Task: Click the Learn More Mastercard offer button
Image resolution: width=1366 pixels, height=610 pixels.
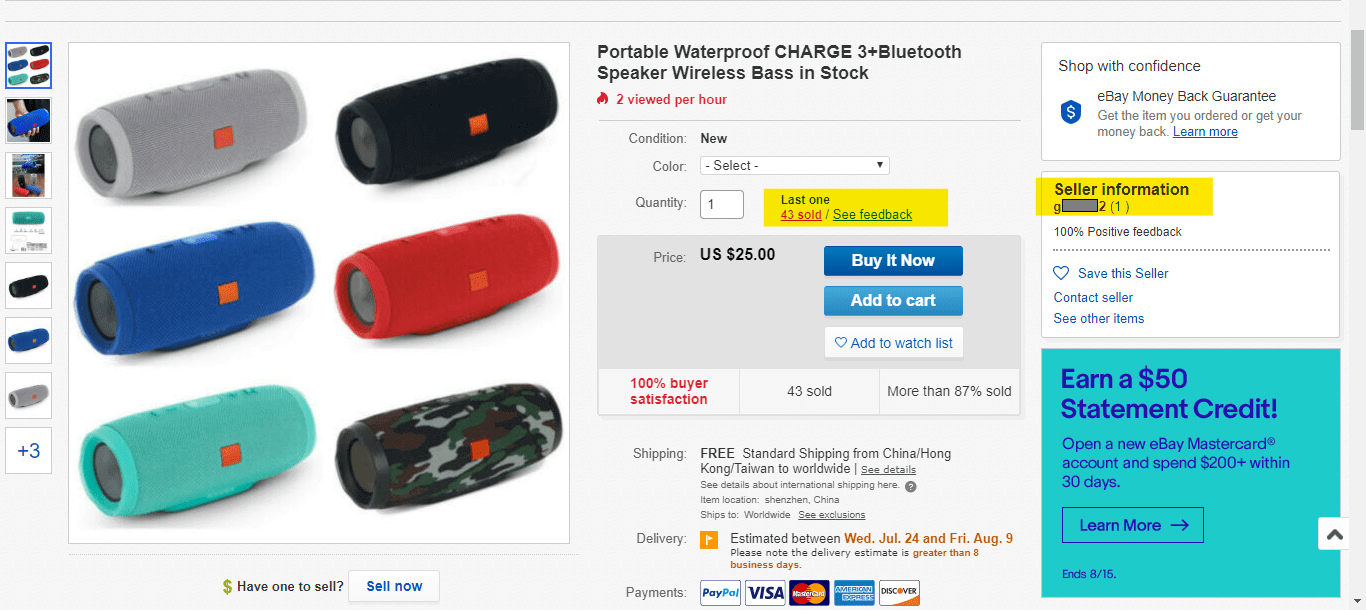Action: pos(1133,525)
